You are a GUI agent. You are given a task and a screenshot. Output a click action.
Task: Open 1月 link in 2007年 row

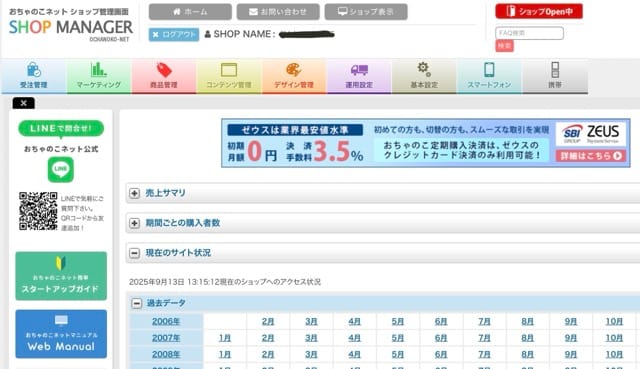[225, 338]
